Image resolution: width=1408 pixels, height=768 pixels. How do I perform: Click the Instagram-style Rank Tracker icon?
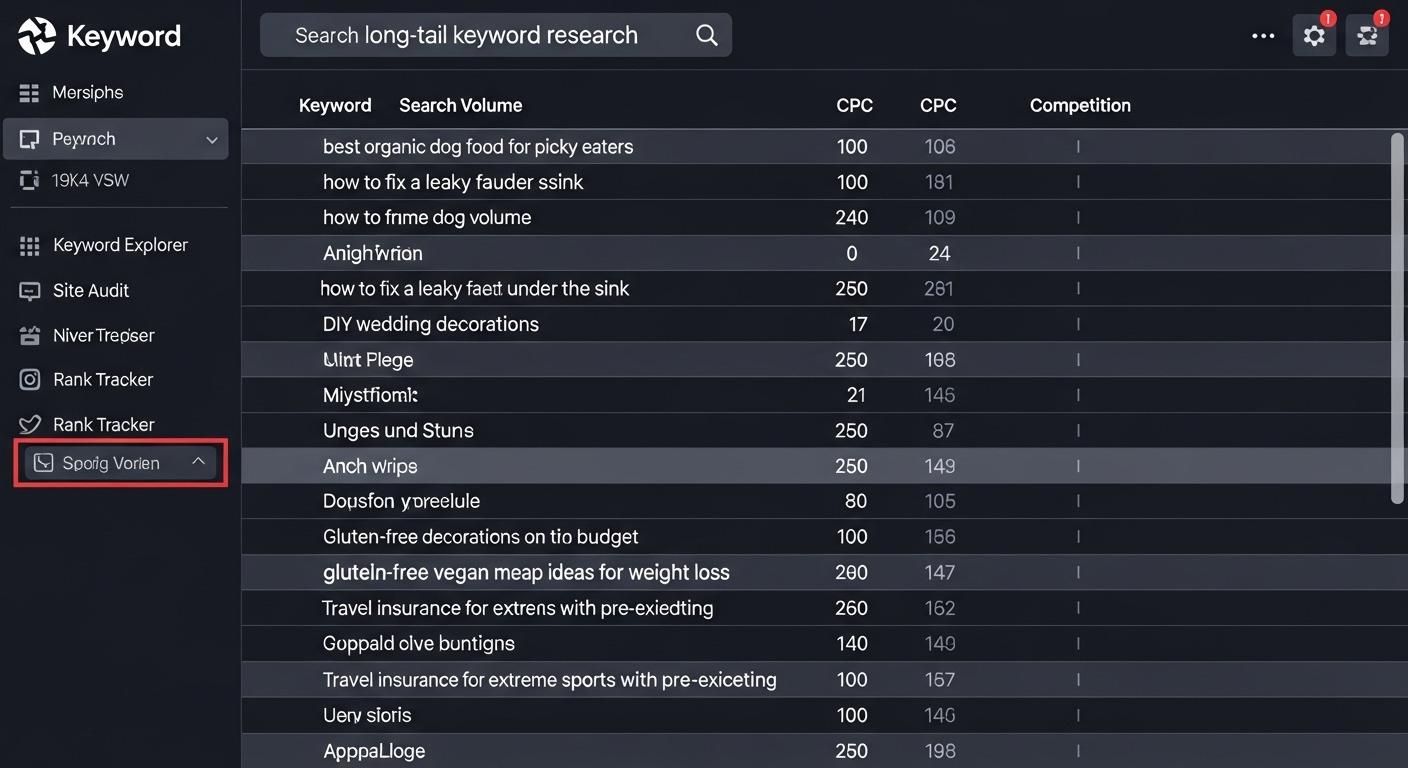point(30,380)
